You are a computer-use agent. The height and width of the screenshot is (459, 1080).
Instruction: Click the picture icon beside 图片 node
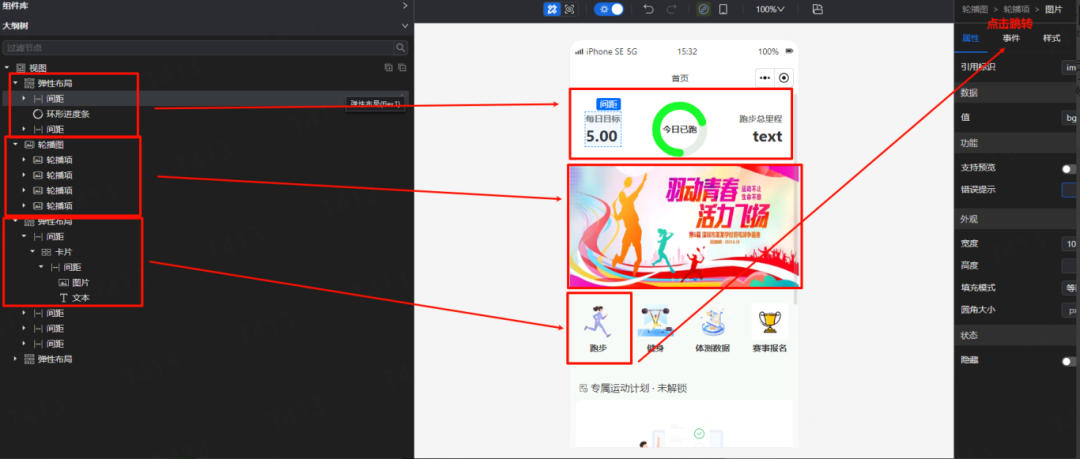point(63,283)
